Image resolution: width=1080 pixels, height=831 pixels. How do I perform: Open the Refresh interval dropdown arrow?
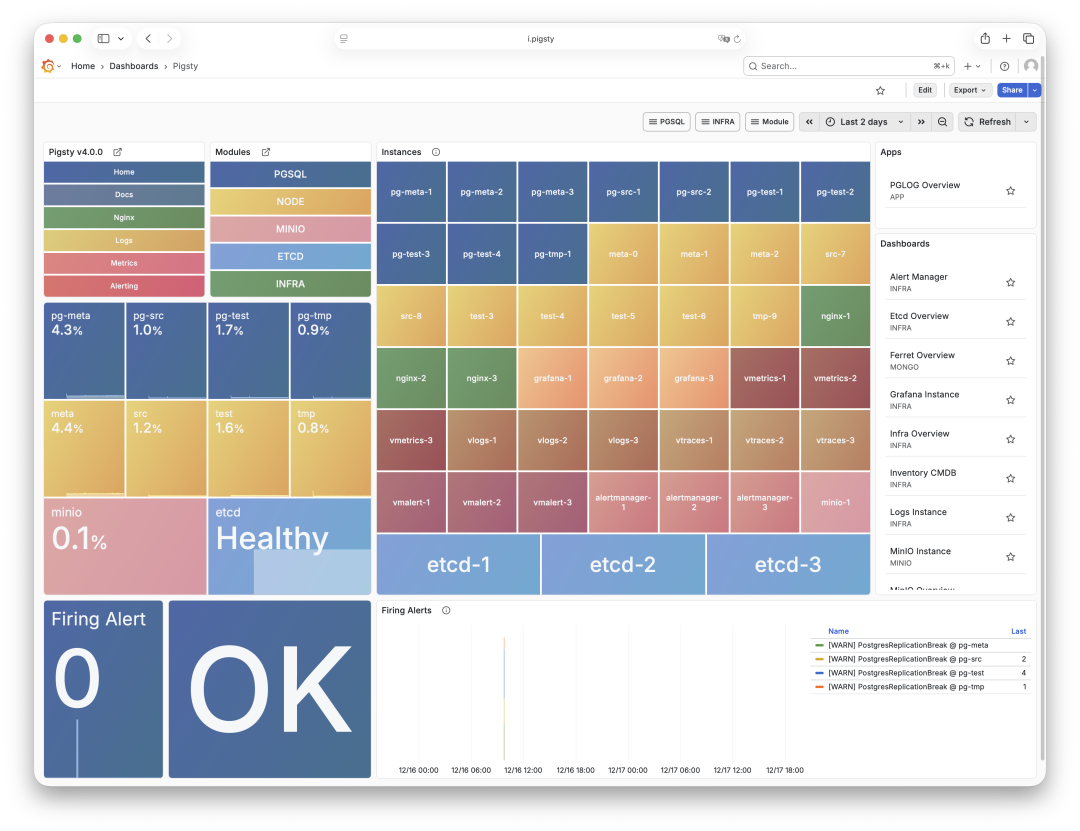pyautogui.click(x=1026, y=121)
